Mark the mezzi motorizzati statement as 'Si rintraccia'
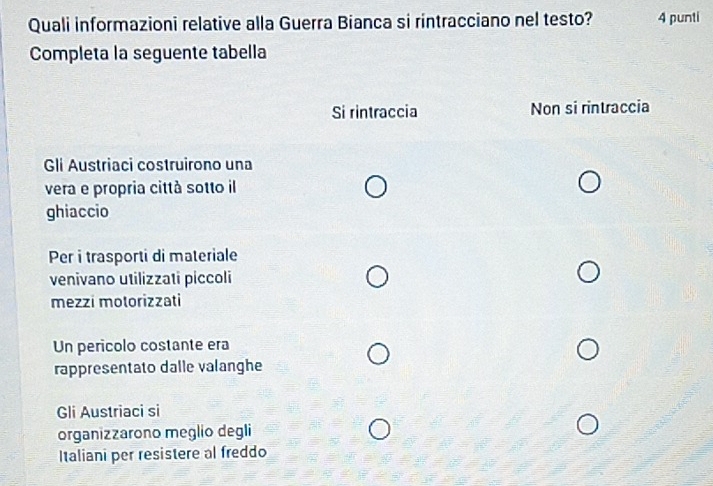 pos(376,276)
